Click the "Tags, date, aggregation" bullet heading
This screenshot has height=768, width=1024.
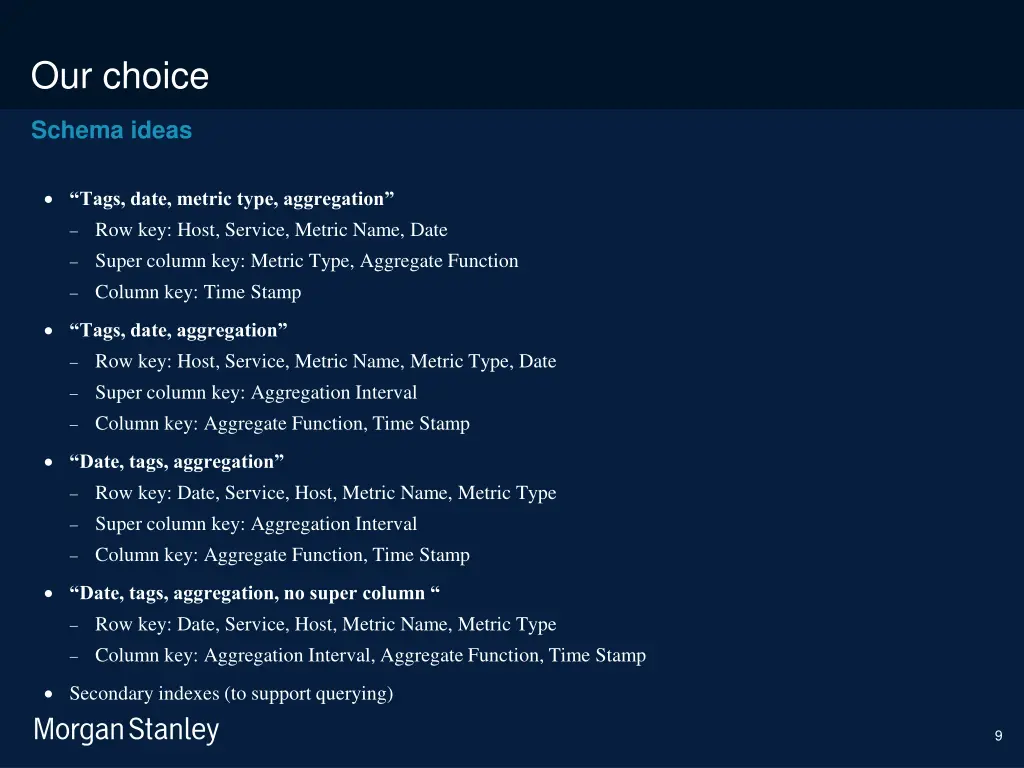pyautogui.click(x=178, y=330)
